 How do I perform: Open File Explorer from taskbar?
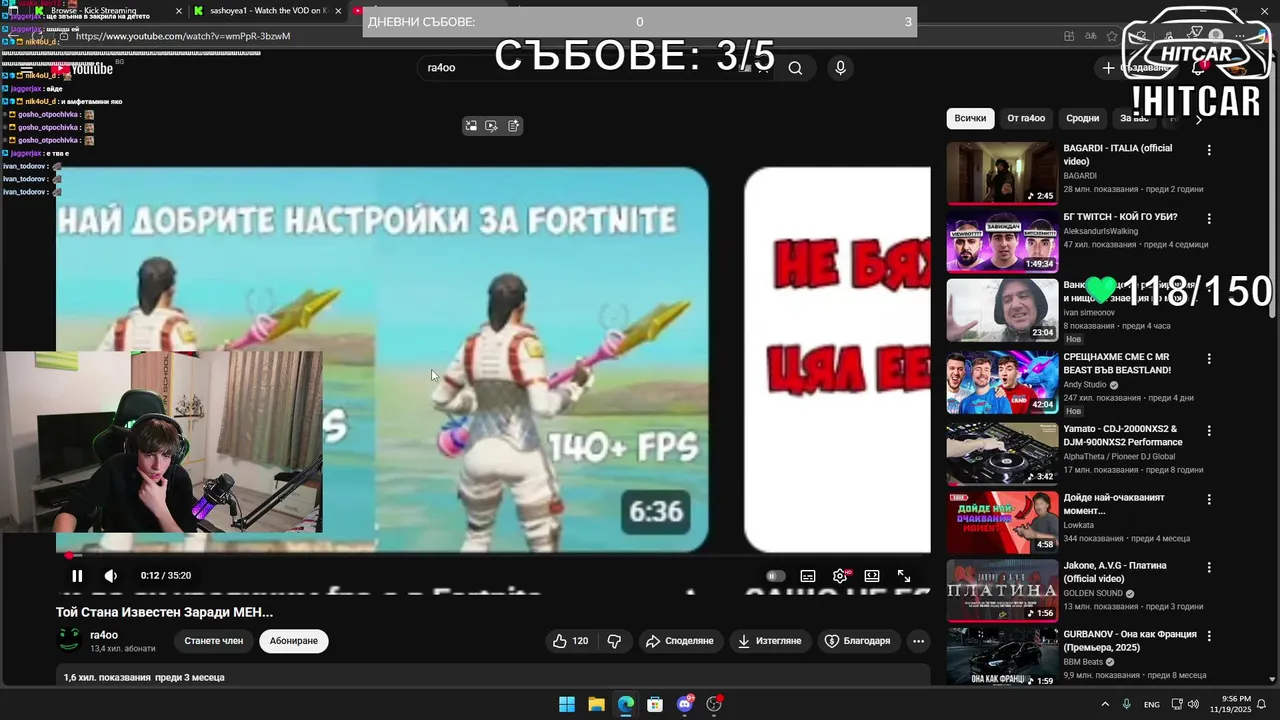[596, 704]
